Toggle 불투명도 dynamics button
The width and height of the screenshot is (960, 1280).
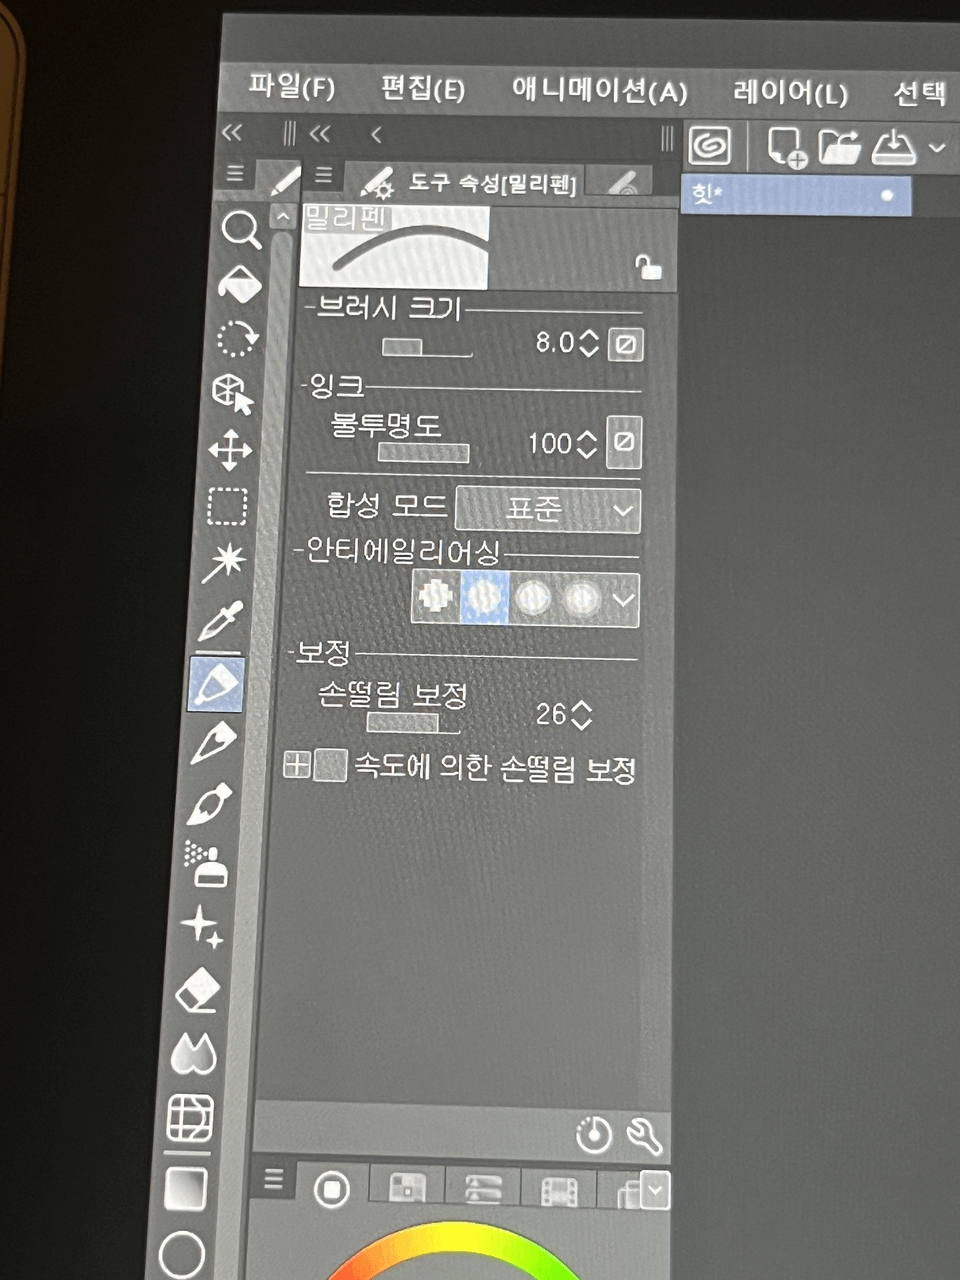[x=625, y=441]
